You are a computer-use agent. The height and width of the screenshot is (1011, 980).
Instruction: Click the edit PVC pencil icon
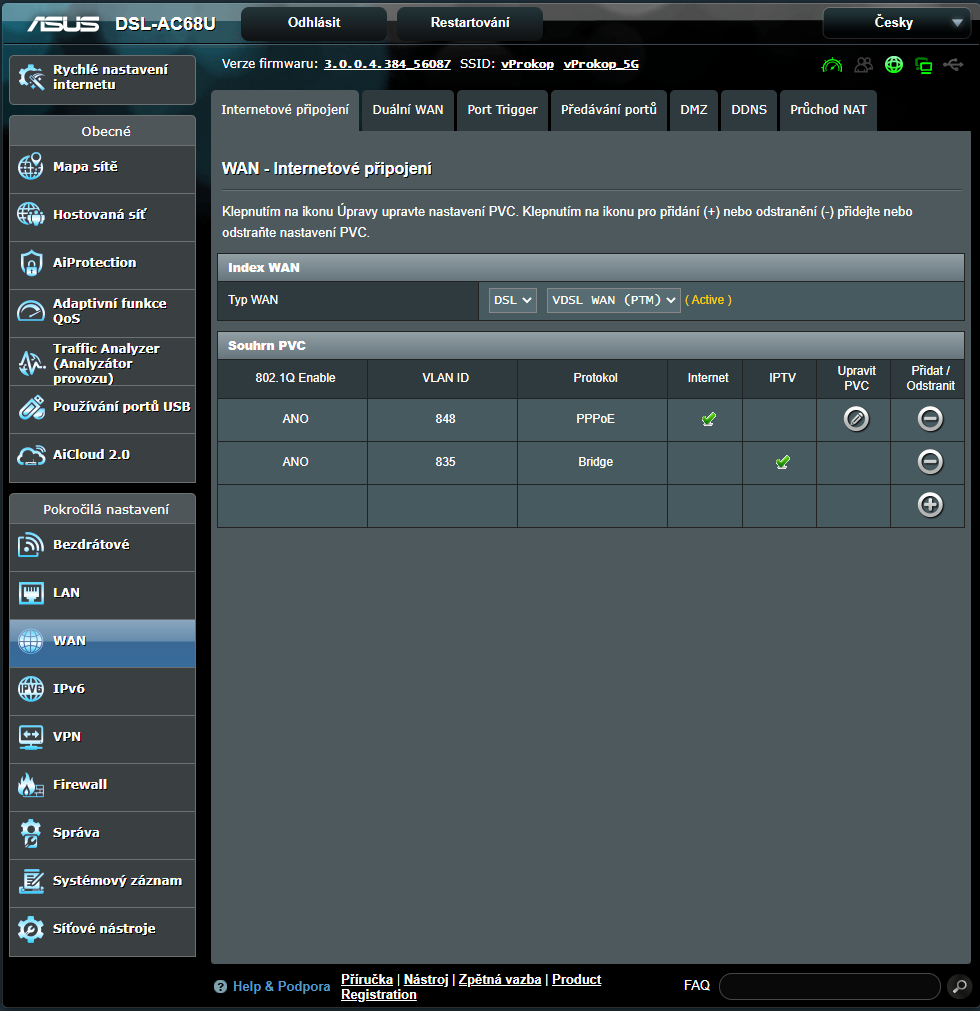(855, 419)
